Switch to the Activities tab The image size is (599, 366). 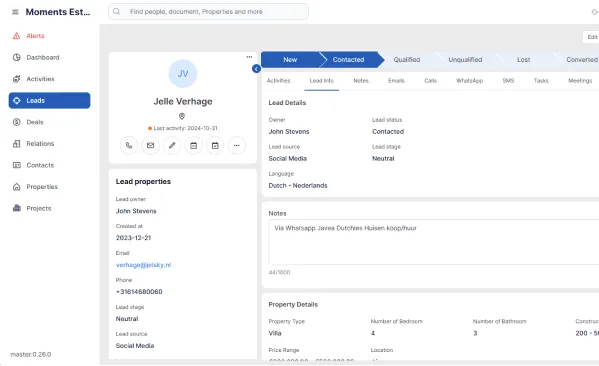(x=278, y=81)
